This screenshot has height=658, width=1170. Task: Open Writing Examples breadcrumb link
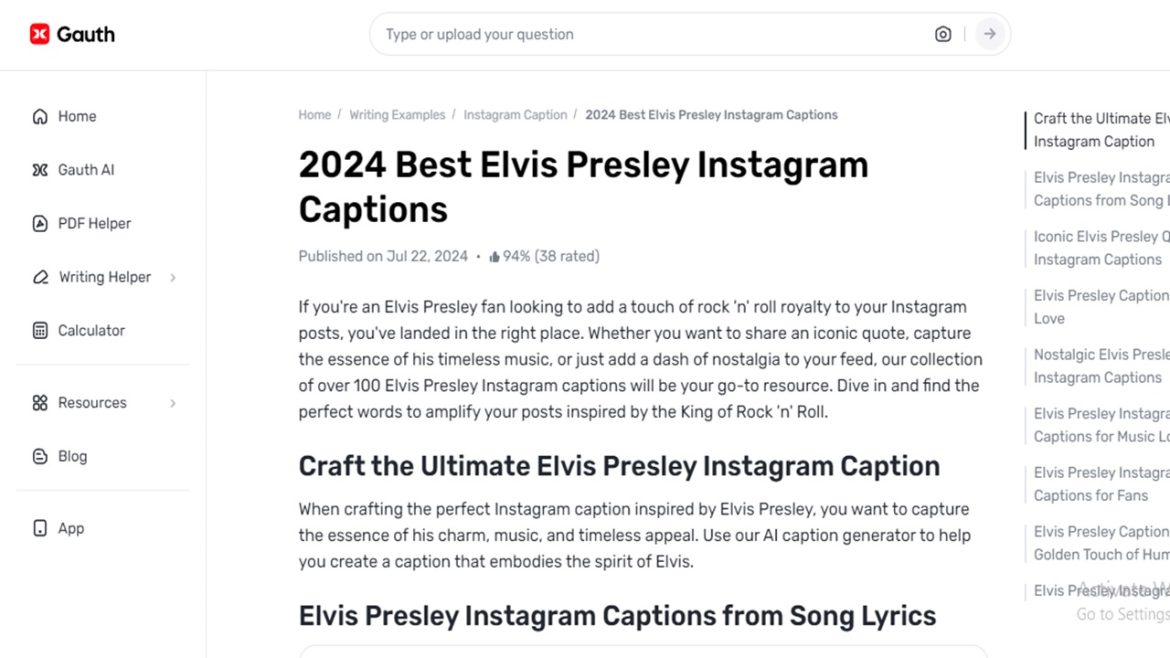click(397, 115)
